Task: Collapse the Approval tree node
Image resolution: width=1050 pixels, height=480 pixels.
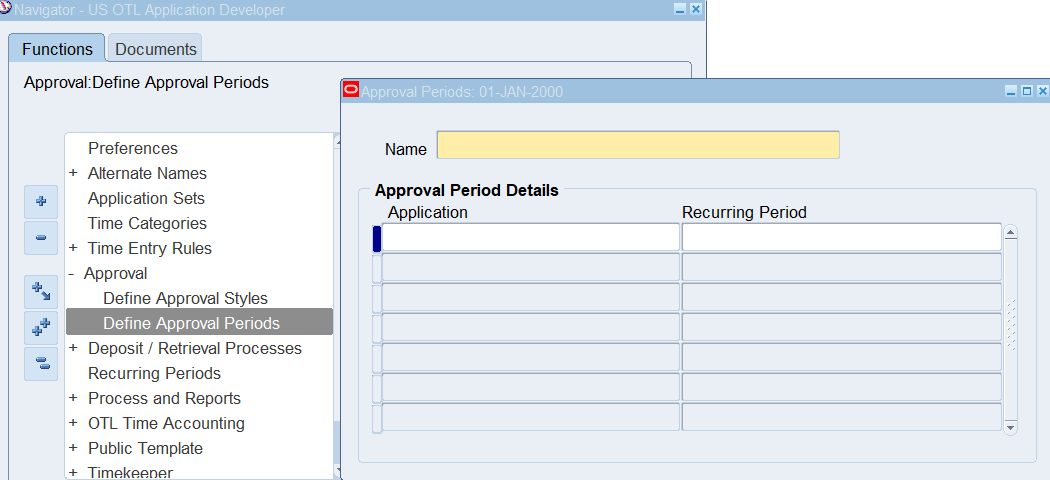Action: click(x=73, y=273)
